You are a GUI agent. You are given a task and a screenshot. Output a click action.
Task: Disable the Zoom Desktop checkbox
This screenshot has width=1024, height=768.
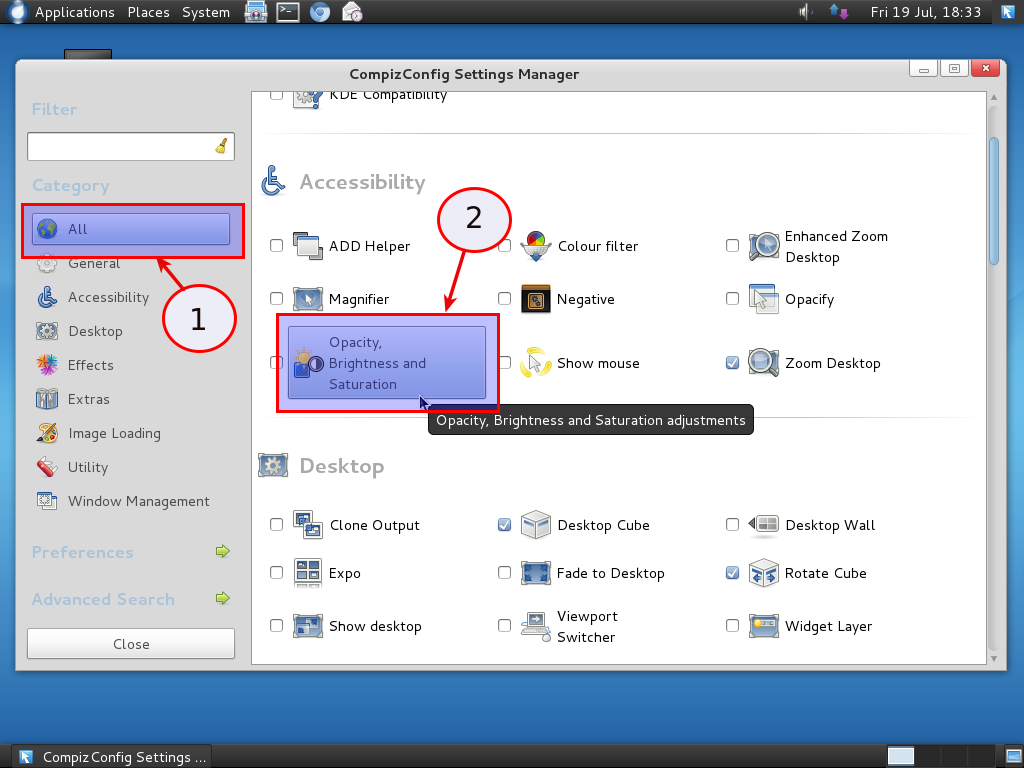[x=732, y=362]
